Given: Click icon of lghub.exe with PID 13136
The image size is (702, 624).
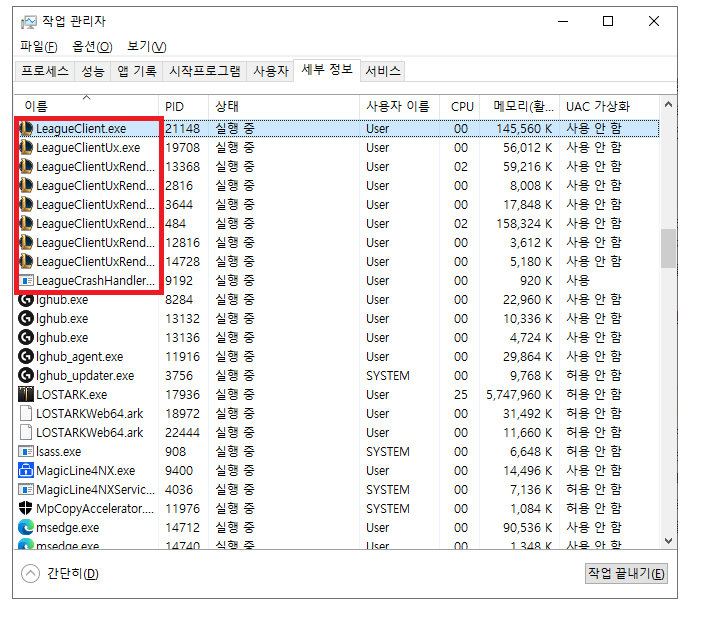Looking at the screenshot, I should point(26,338).
